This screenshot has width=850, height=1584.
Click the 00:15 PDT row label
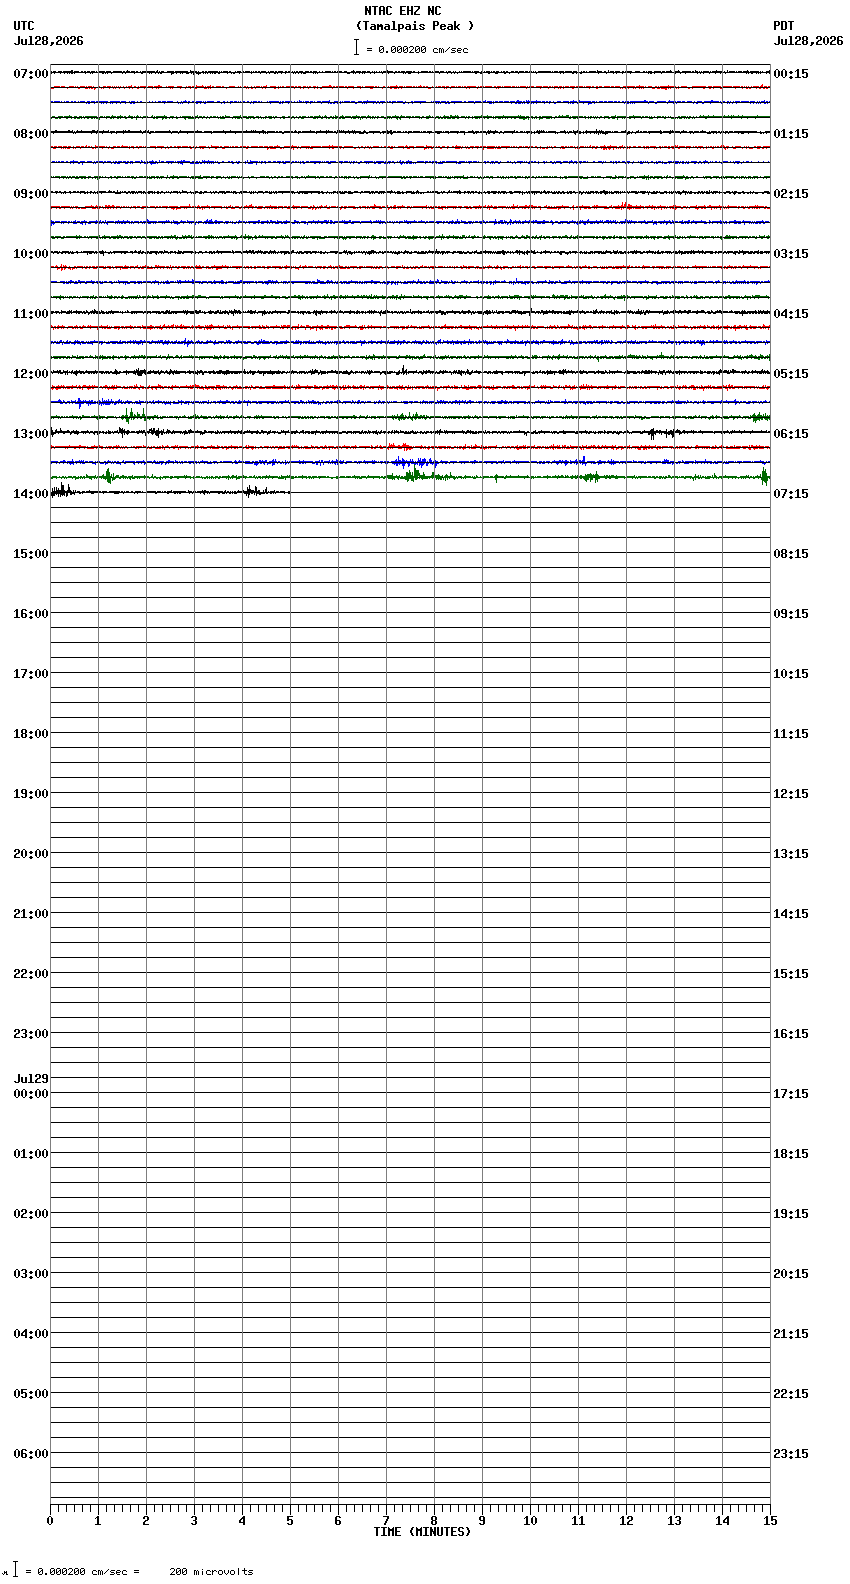point(791,74)
